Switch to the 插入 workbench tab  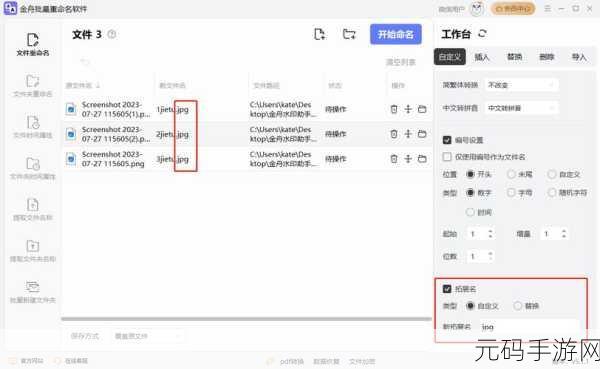coord(482,57)
